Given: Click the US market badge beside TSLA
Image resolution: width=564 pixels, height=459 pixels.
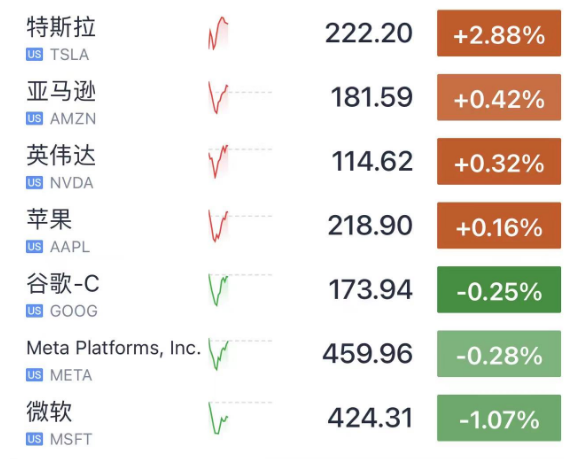Looking at the screenshot, I should pyautogui.click(x=35, y=54).
